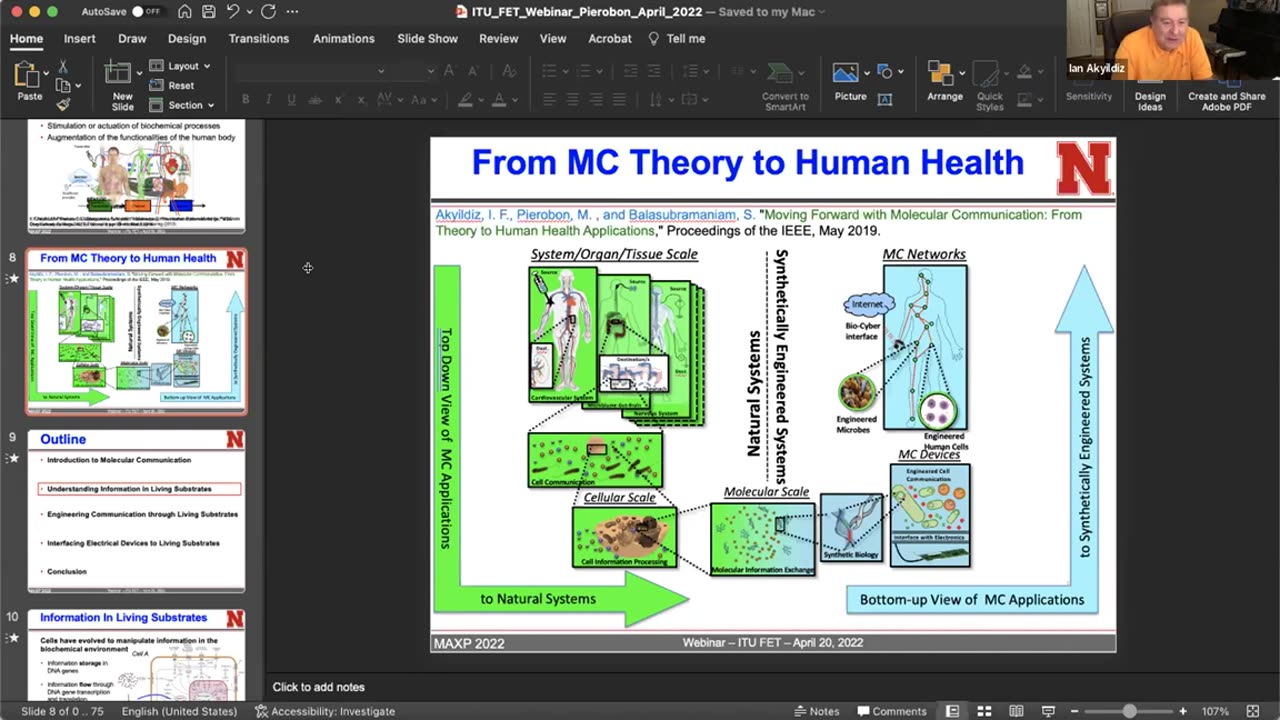Open the Insert ribbon tab
Screen dimensions: 1280x720
(80, 38)
